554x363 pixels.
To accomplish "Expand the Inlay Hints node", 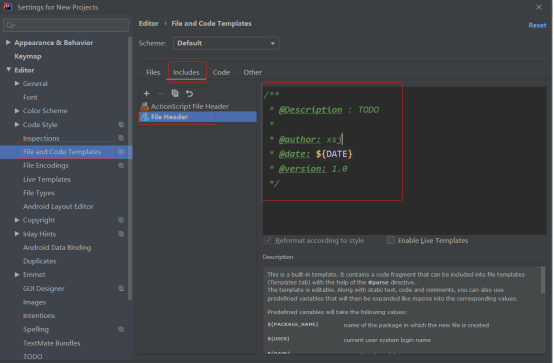I will tap(17, 234).
